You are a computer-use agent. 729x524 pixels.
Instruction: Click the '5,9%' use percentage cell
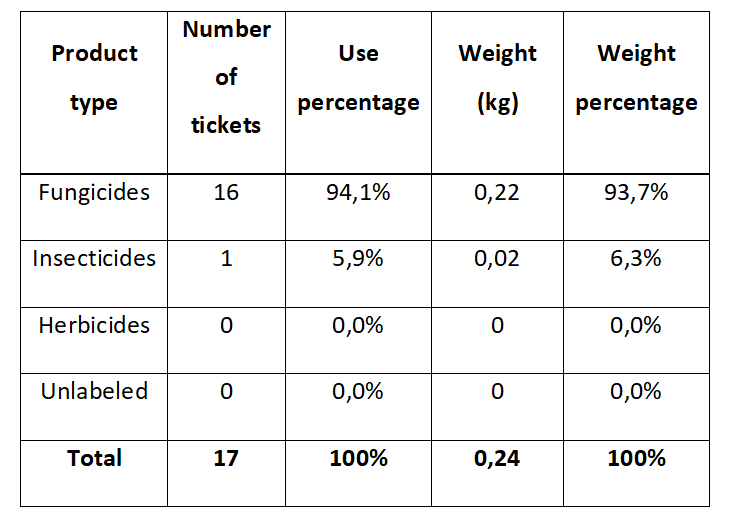358,258
